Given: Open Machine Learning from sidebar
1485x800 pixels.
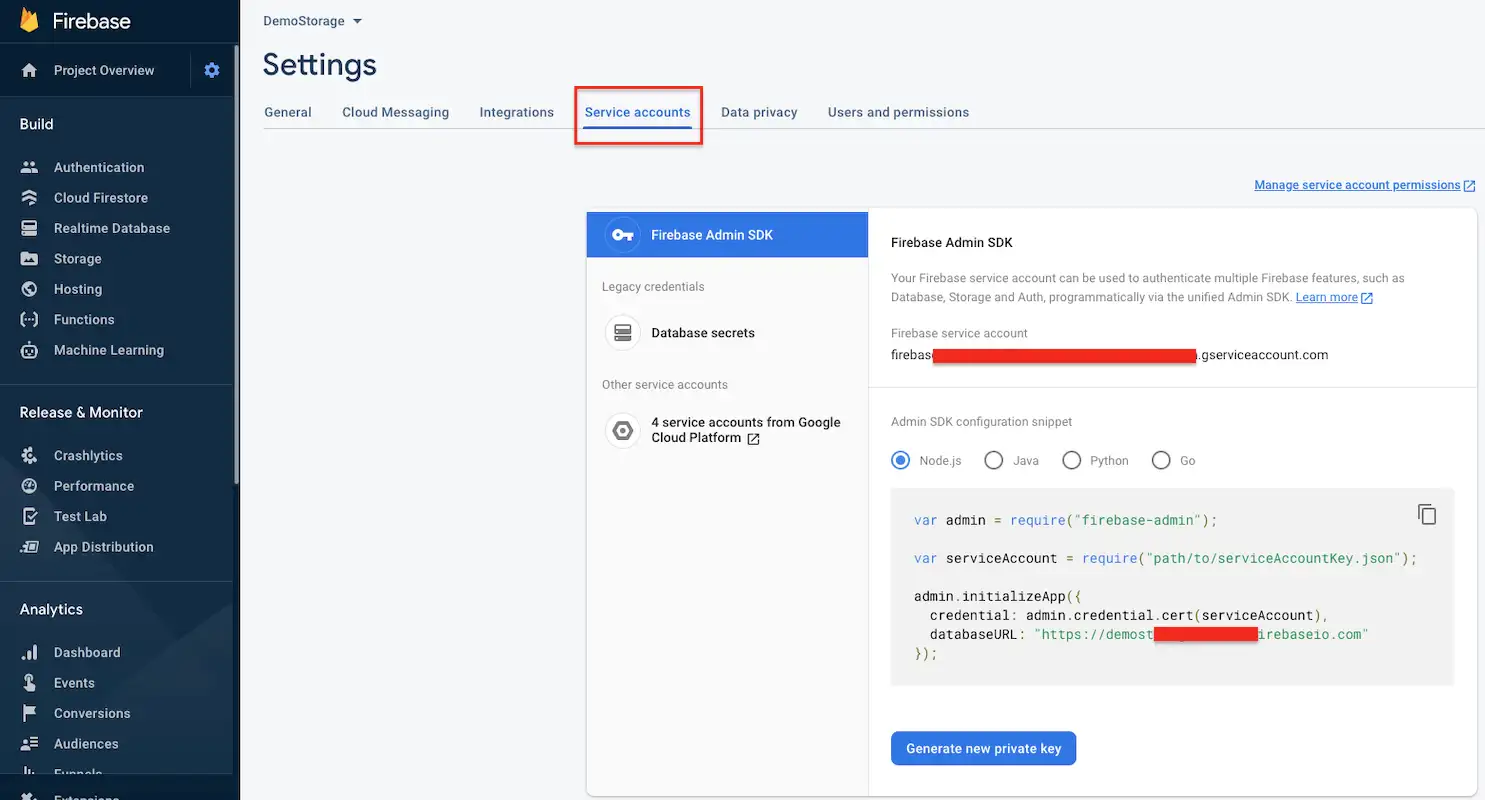Looking at the screenshot, I should pyautogui.click(x=108, y=350).
